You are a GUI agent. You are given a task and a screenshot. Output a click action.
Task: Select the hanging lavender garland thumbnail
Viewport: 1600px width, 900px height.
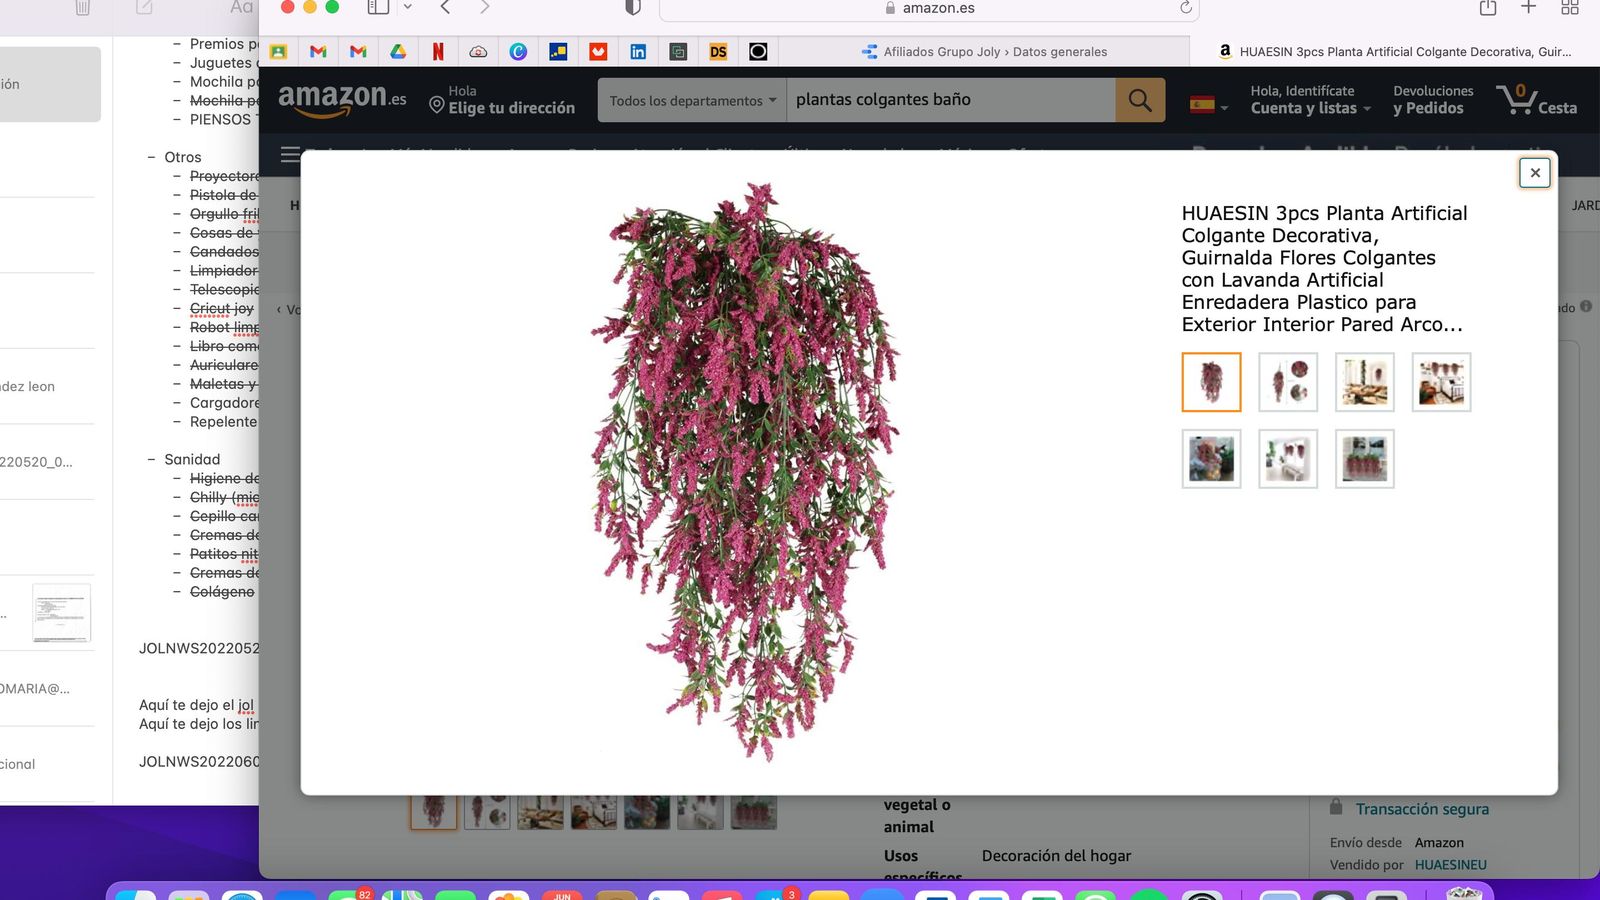1211,381
